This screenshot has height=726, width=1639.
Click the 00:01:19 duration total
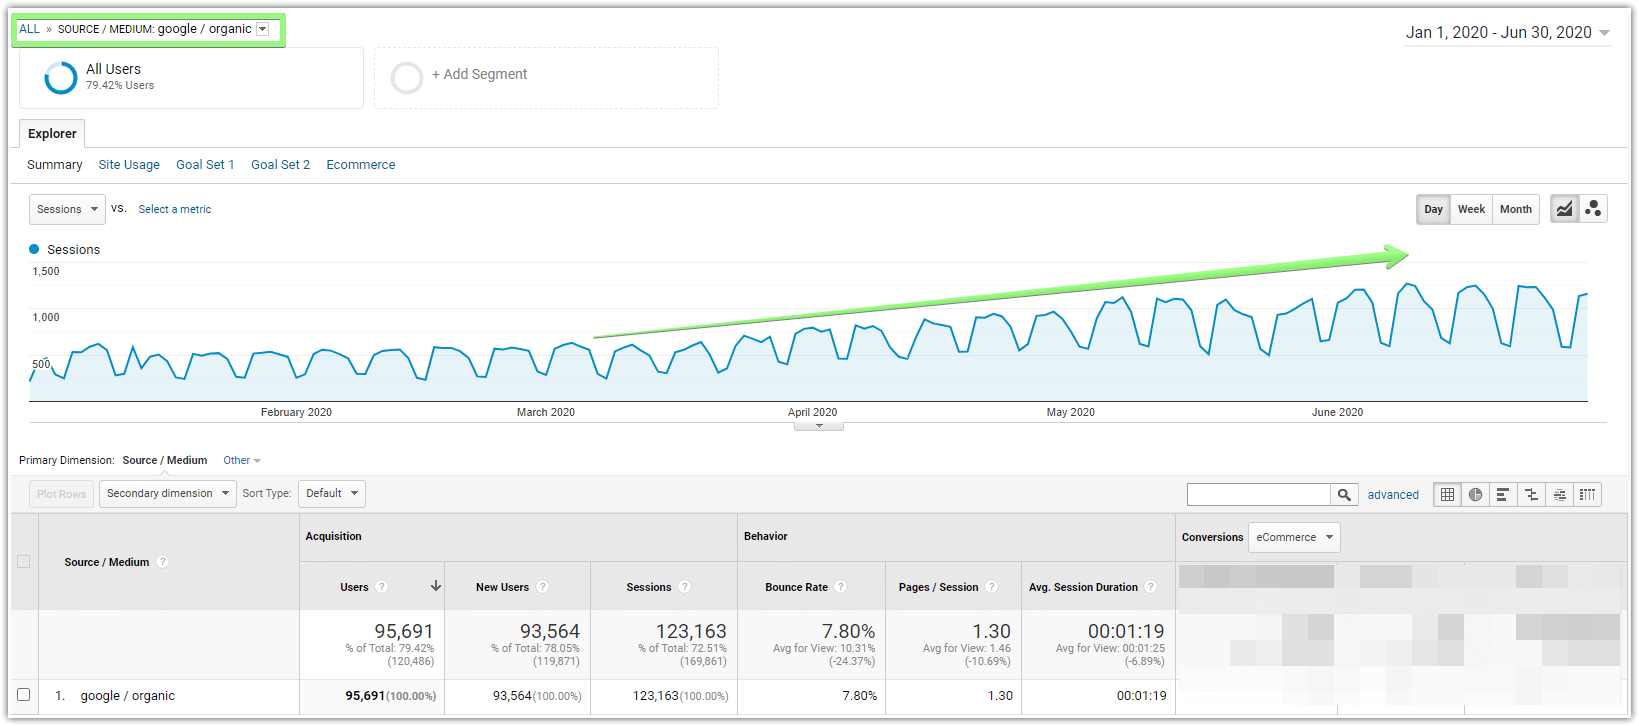pos(1126,631)
